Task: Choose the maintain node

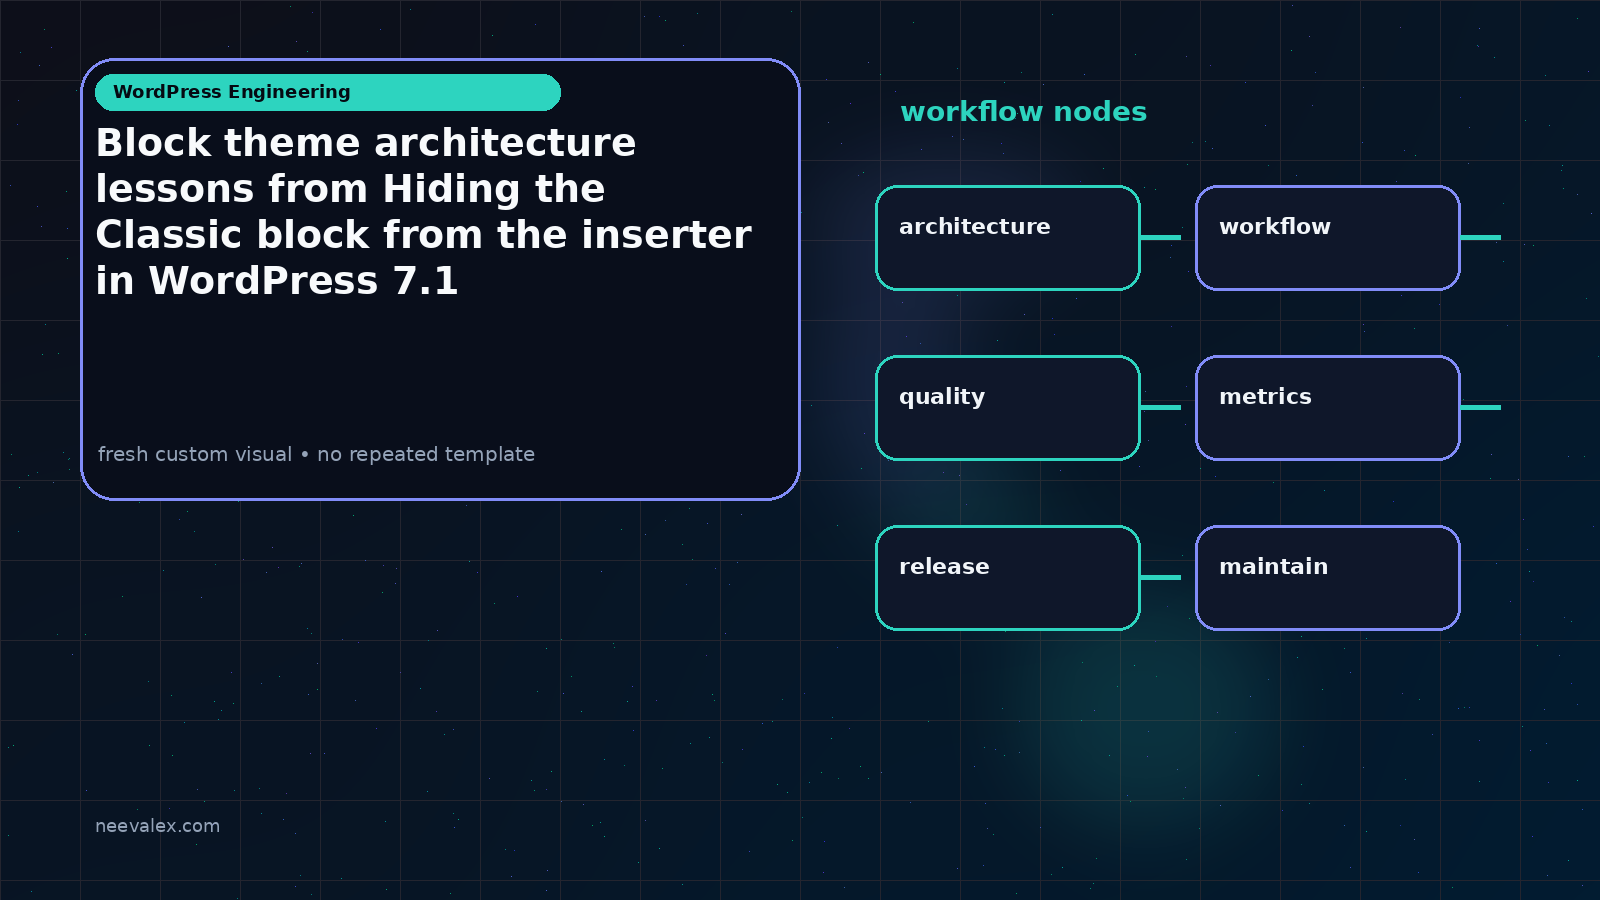Action: (x=1328, y=578)
